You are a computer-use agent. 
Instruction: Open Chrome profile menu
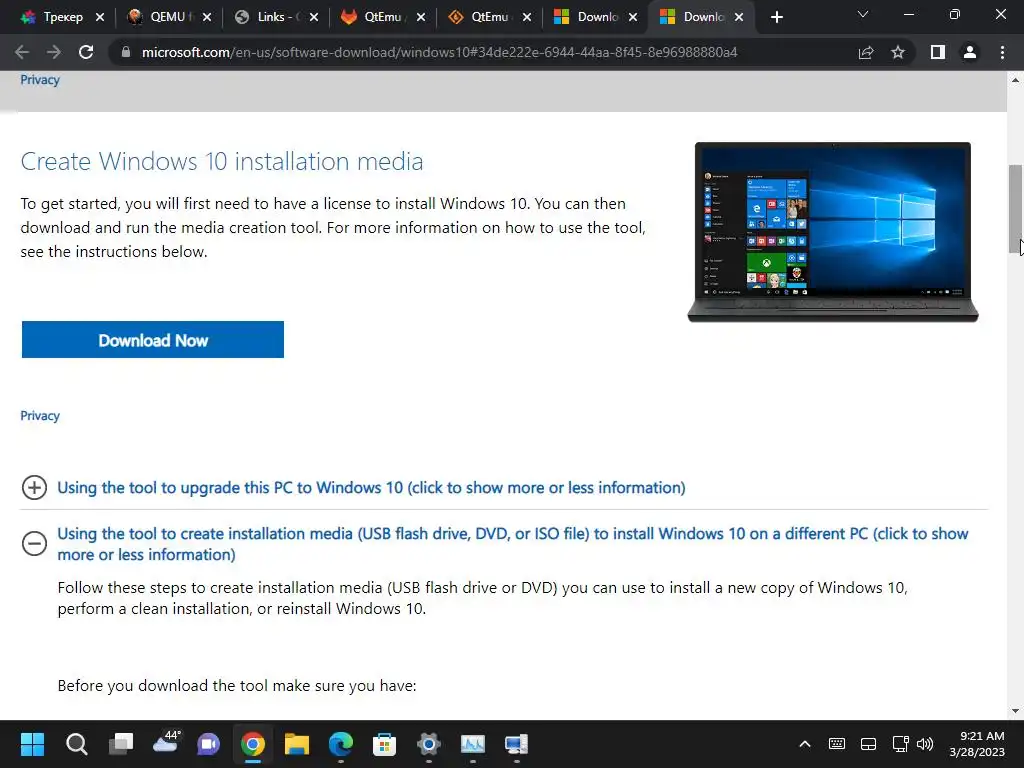click(970, 52)
